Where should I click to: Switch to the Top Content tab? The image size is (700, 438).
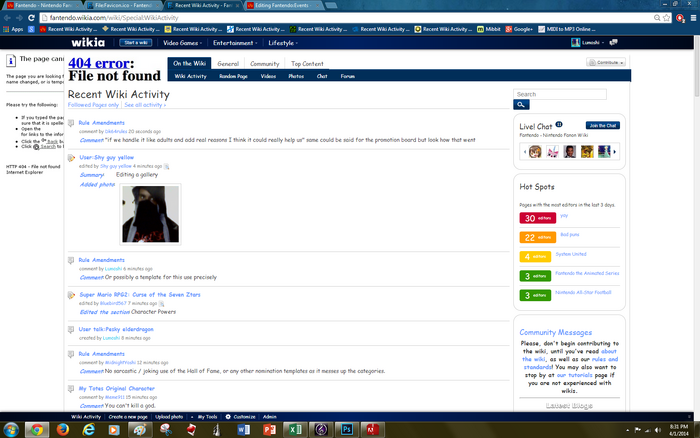pos(307,64)
